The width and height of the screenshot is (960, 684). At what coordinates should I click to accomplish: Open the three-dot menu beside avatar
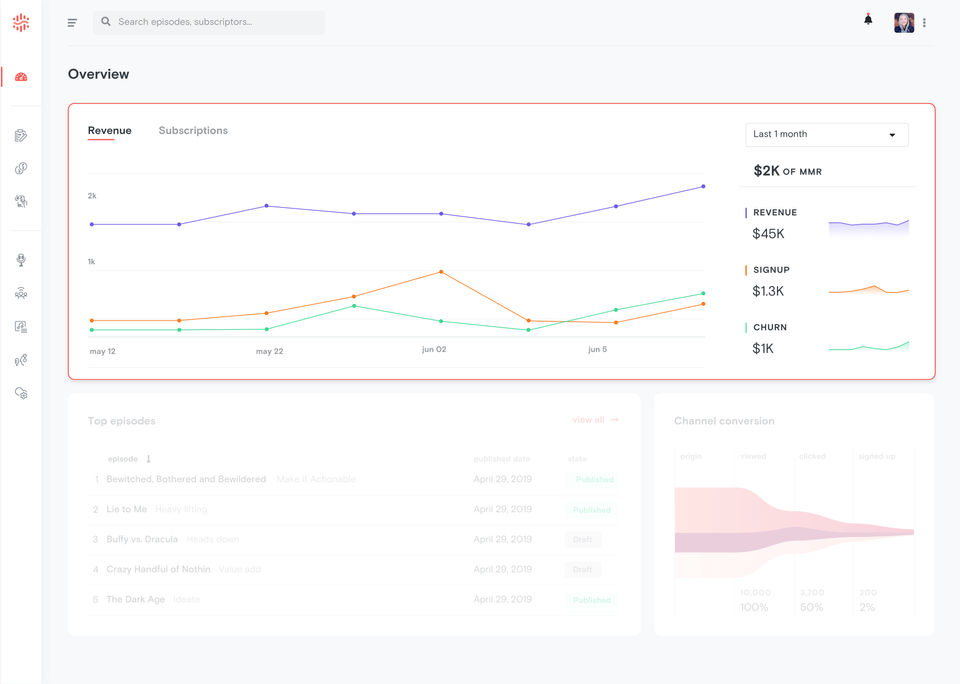click(x=924, y=23)
